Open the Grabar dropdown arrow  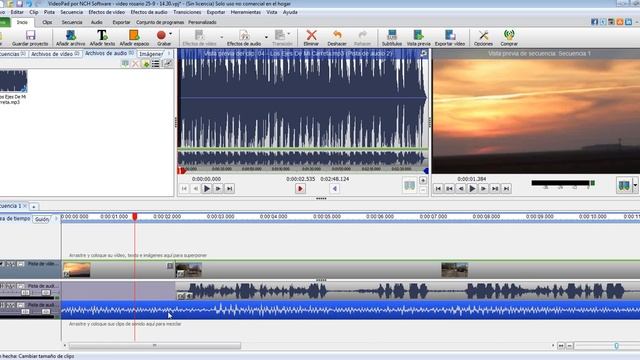[171, 34]
